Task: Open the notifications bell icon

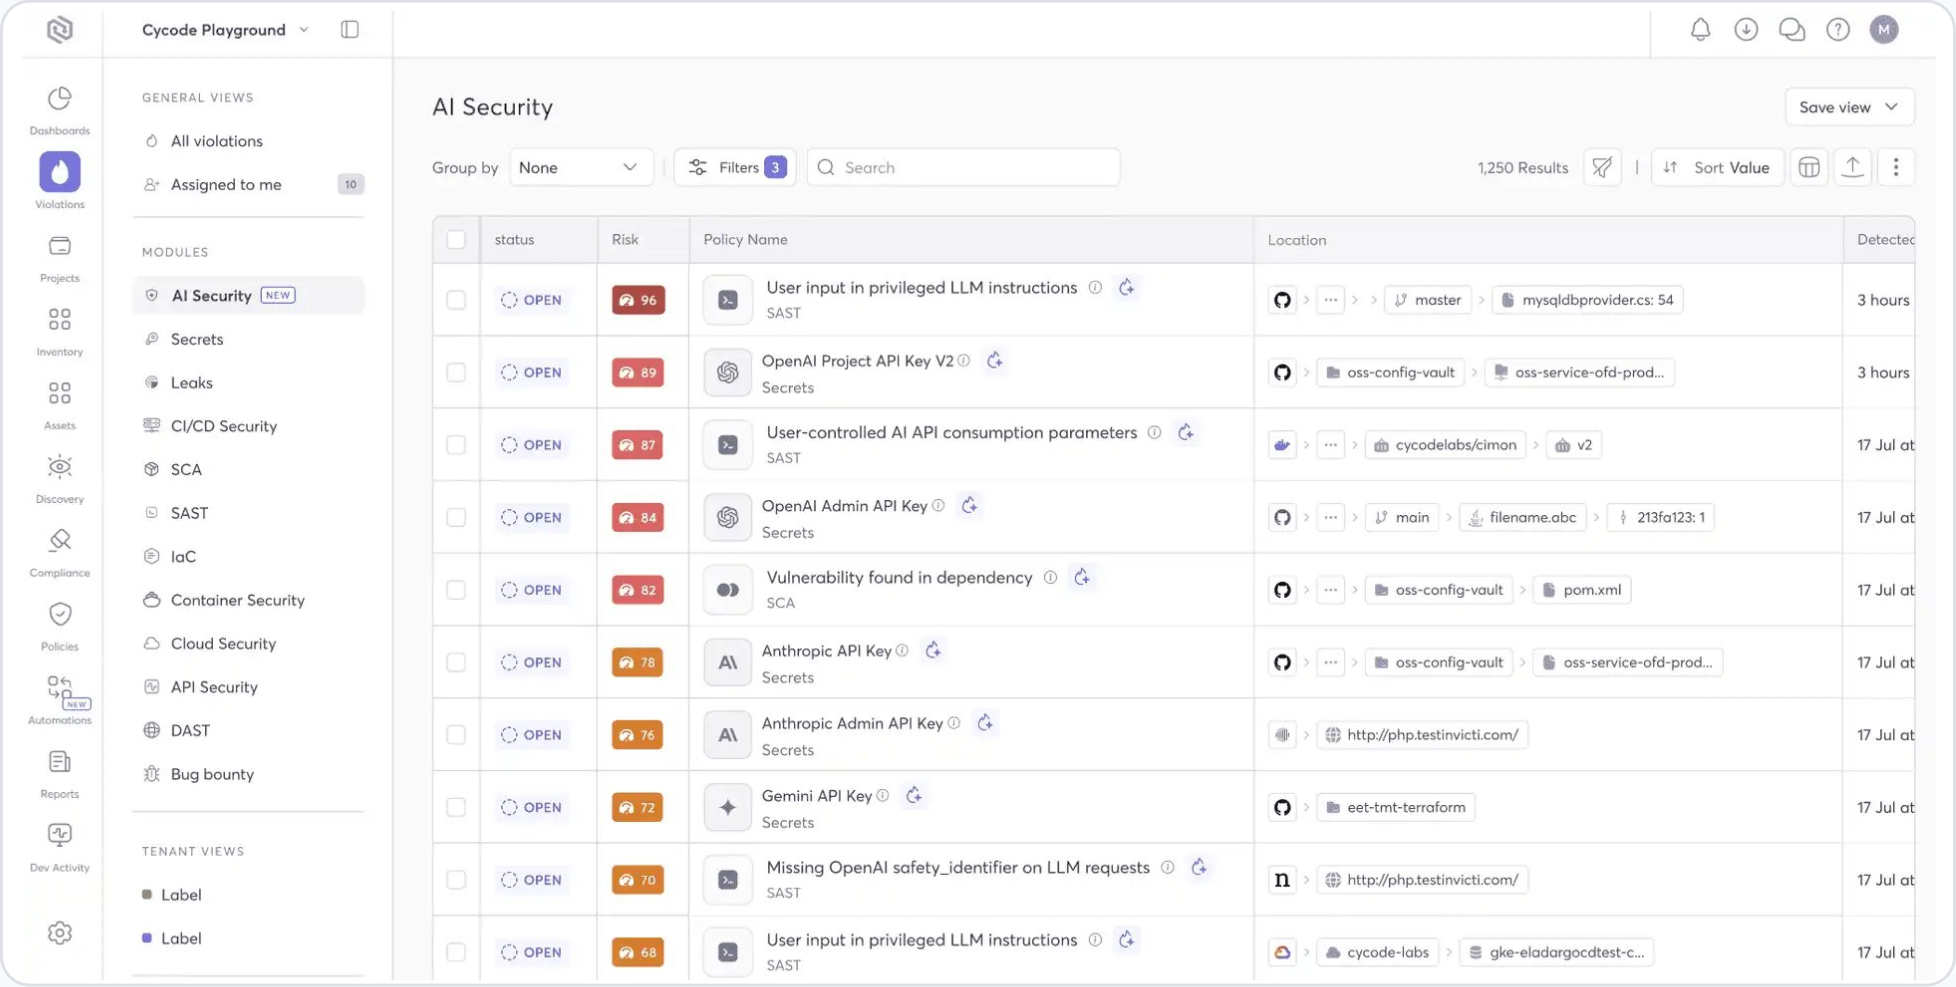Action: point(1700,30)
